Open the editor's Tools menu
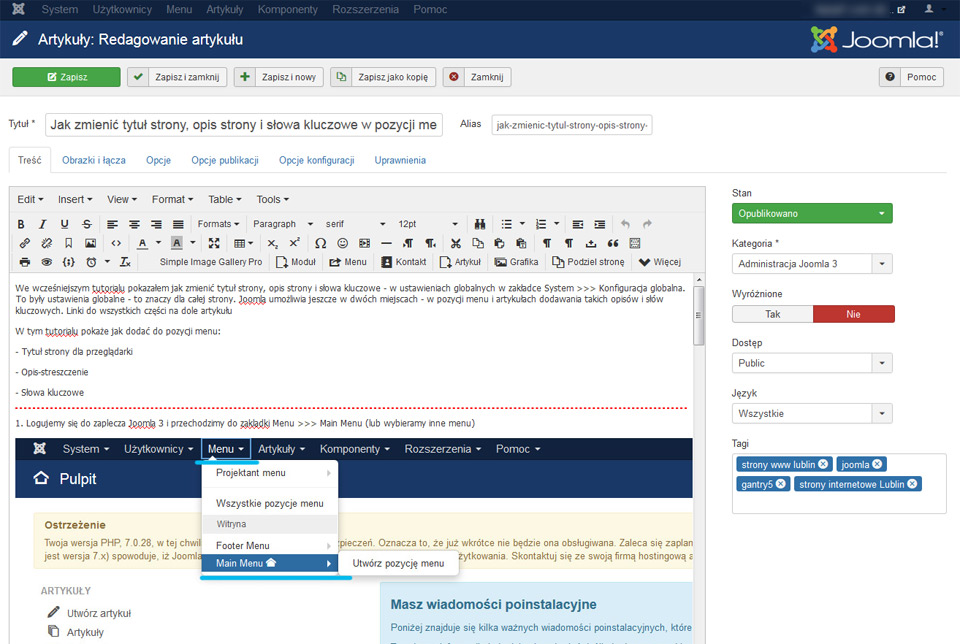960x644 pixels. pyautogui.click(x=272, y=200)
